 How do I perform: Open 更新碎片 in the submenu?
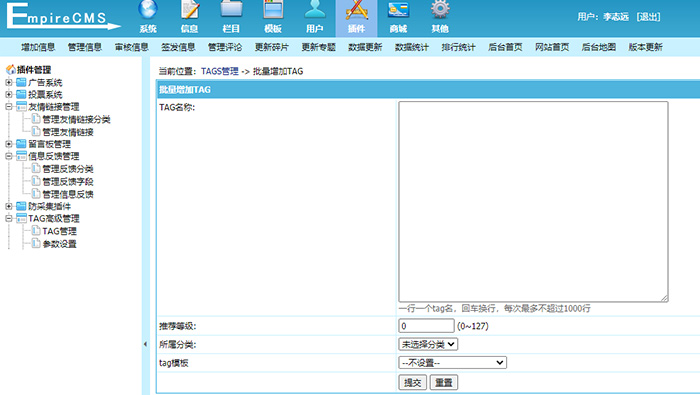coord(272,47)
